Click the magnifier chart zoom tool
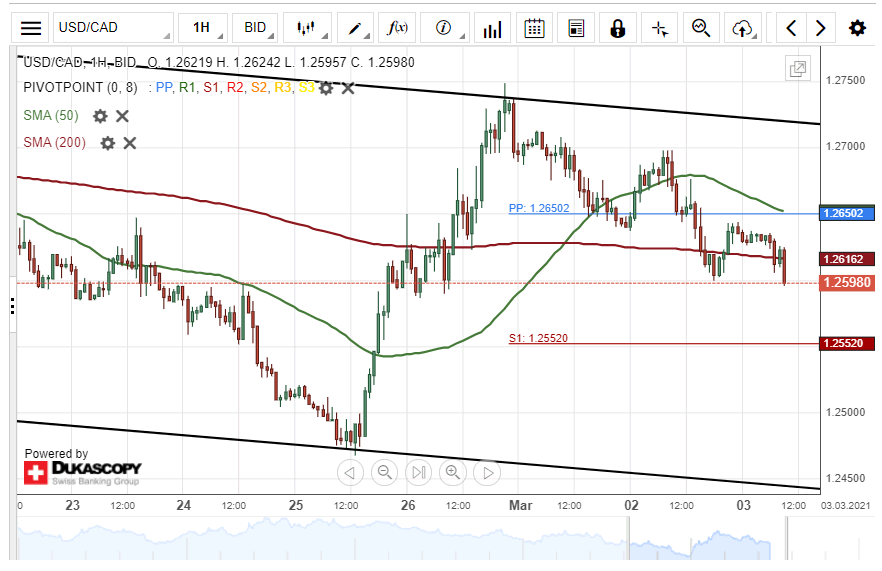Image resolution: width=882 pixels, height=571 pixels. click(x=701, y=28)
